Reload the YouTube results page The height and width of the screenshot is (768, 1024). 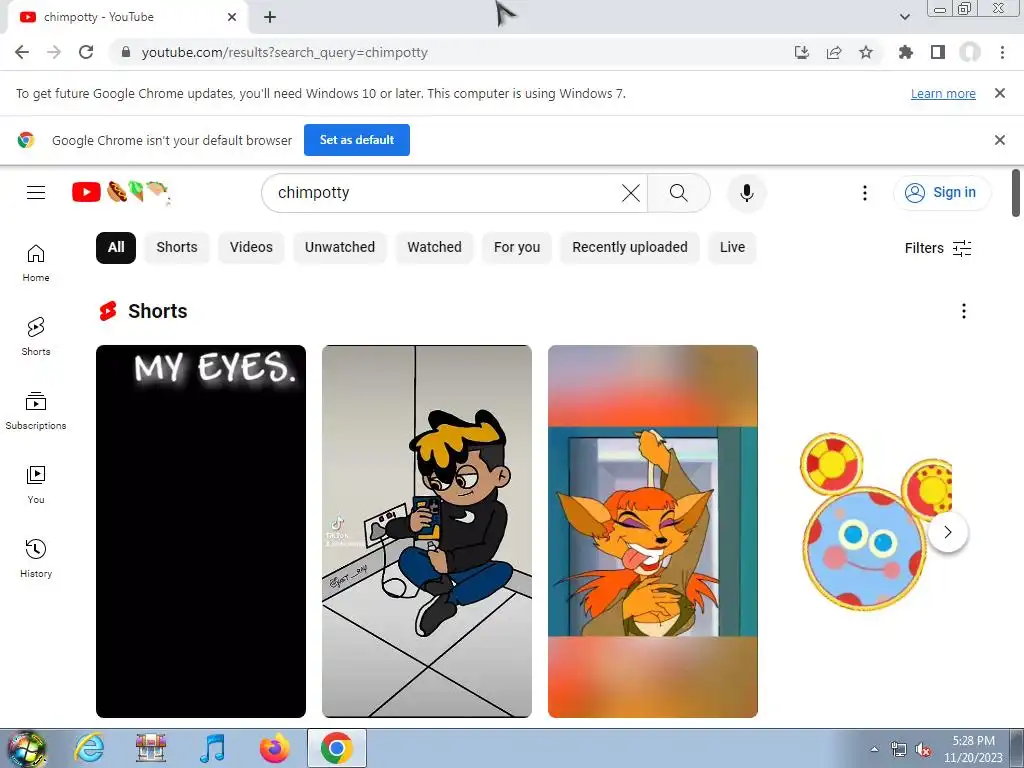(x=86, y=52)
